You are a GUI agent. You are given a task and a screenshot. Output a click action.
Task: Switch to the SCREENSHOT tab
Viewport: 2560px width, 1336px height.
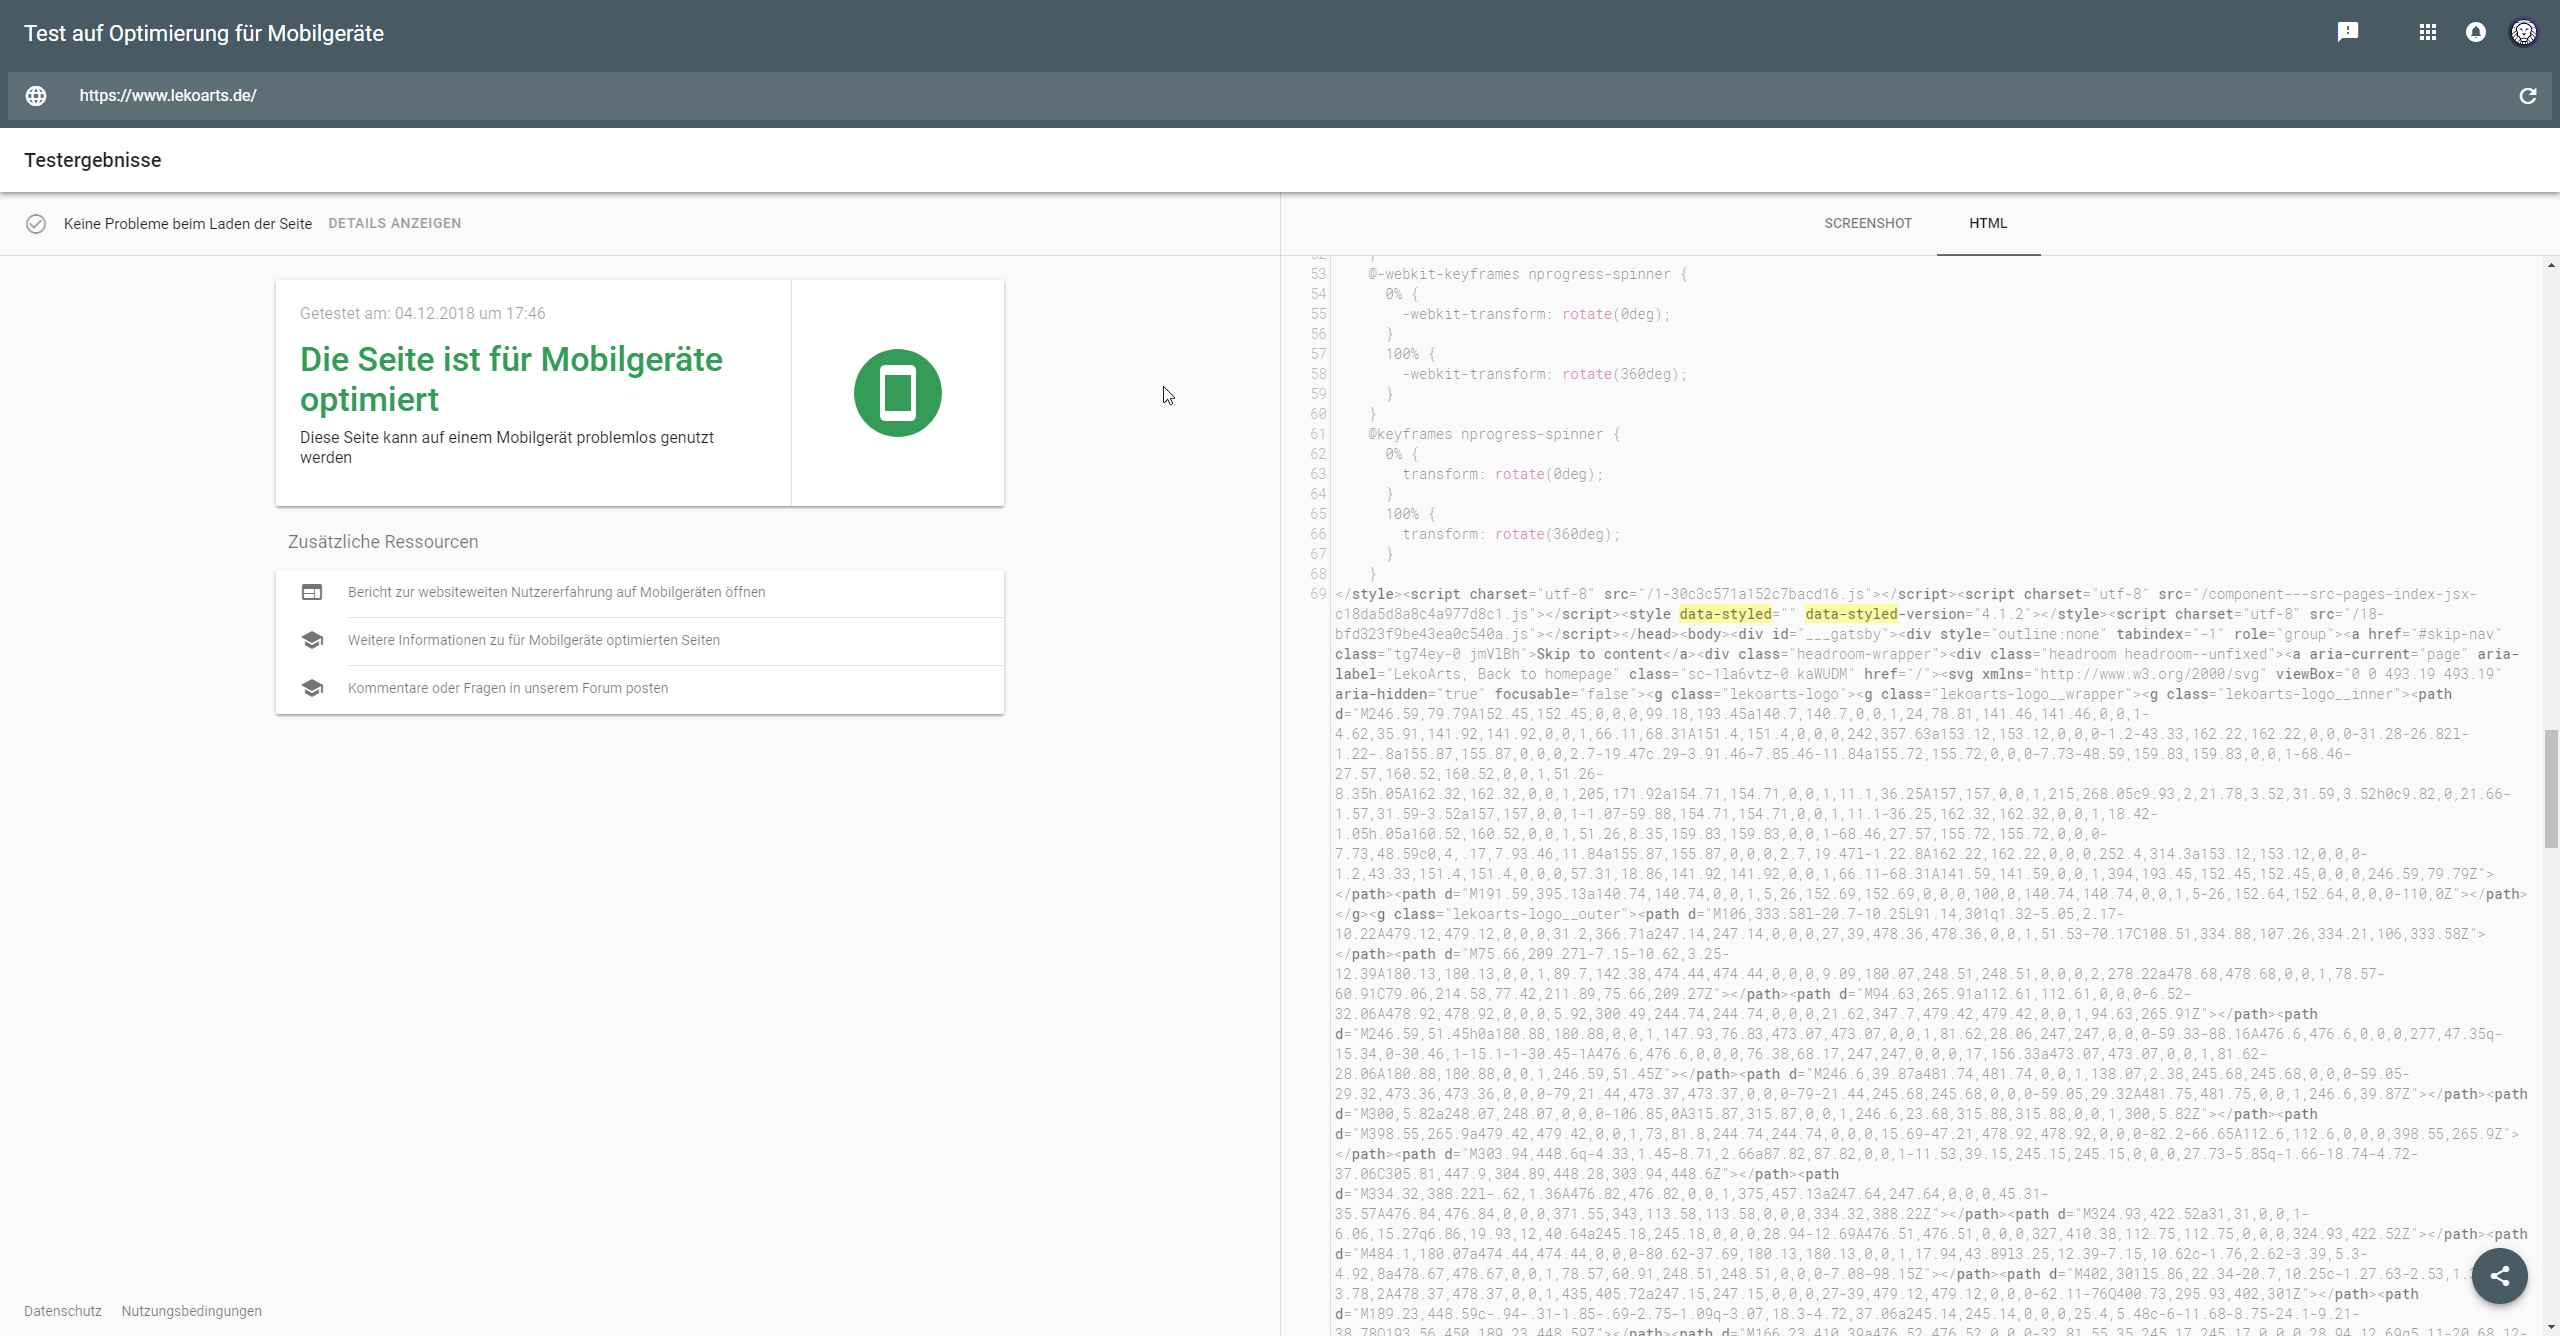pos(1867,224)
